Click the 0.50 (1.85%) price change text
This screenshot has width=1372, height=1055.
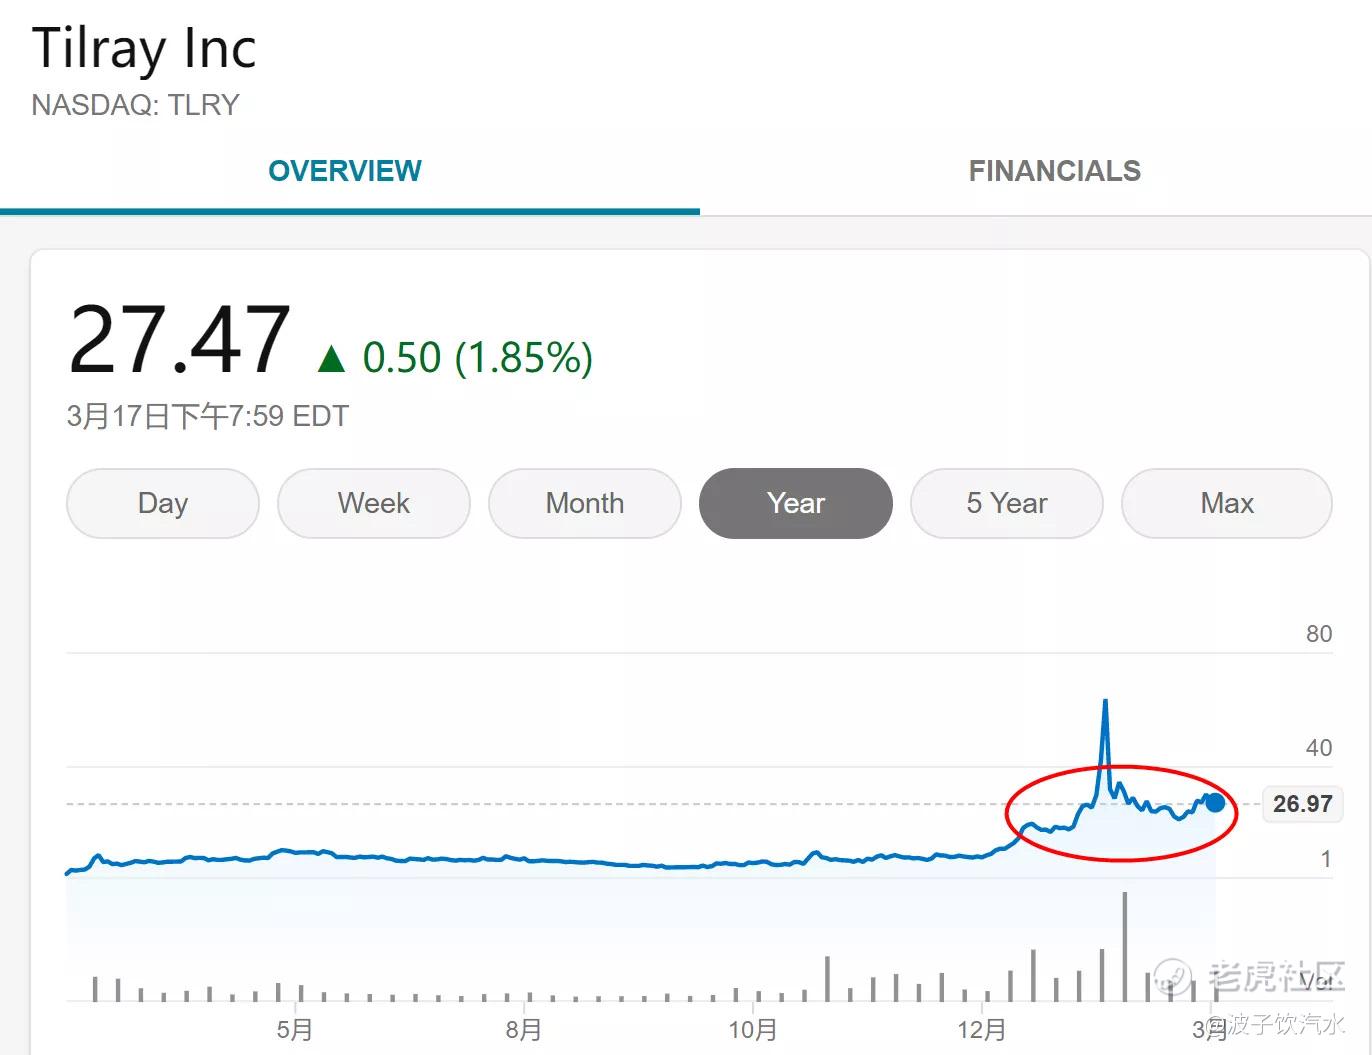pos(477,358)
